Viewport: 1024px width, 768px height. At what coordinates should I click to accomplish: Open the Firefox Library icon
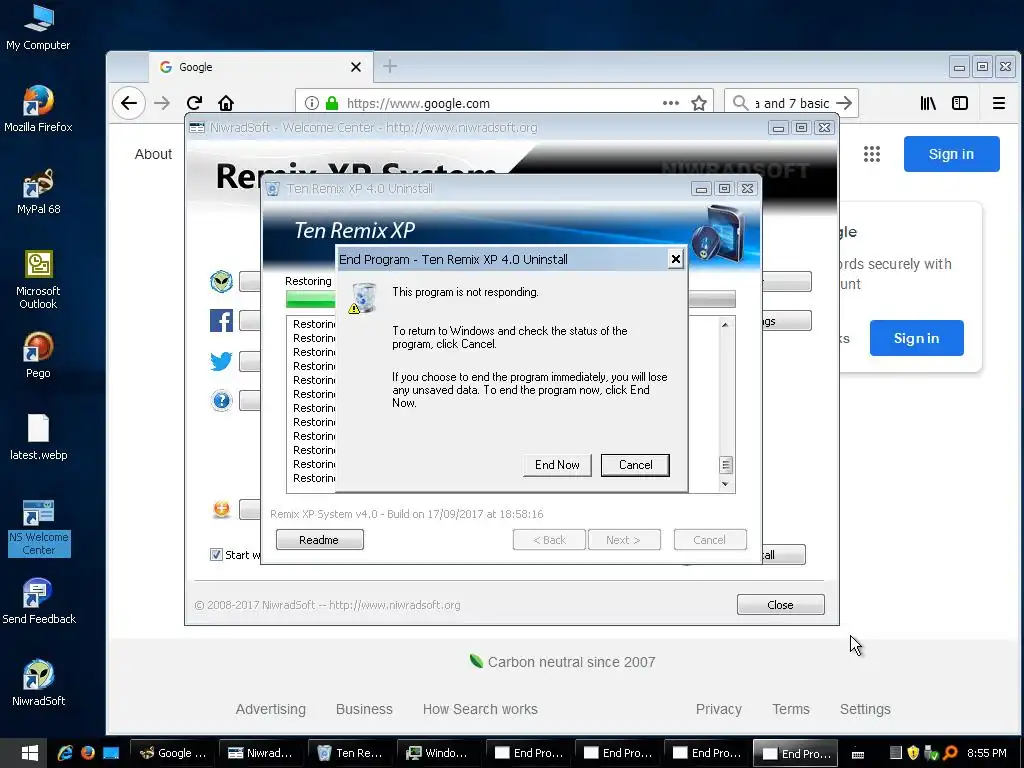[x=928, y=103]
